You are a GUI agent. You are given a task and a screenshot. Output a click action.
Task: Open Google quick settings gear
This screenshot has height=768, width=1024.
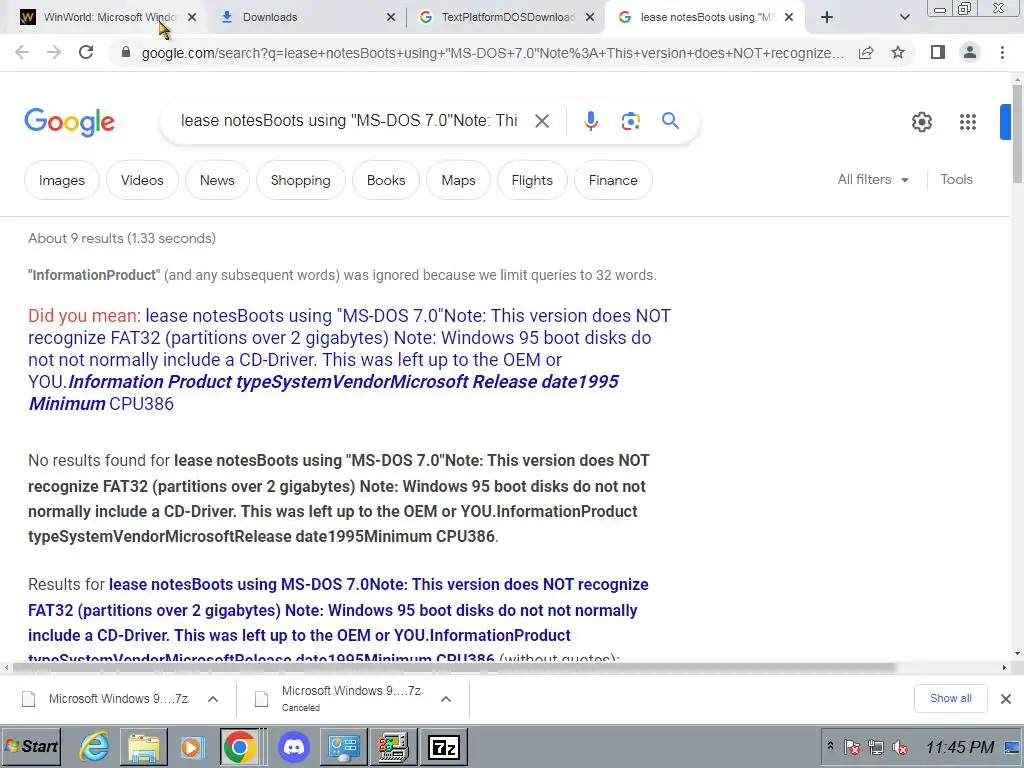coord(921,121)
